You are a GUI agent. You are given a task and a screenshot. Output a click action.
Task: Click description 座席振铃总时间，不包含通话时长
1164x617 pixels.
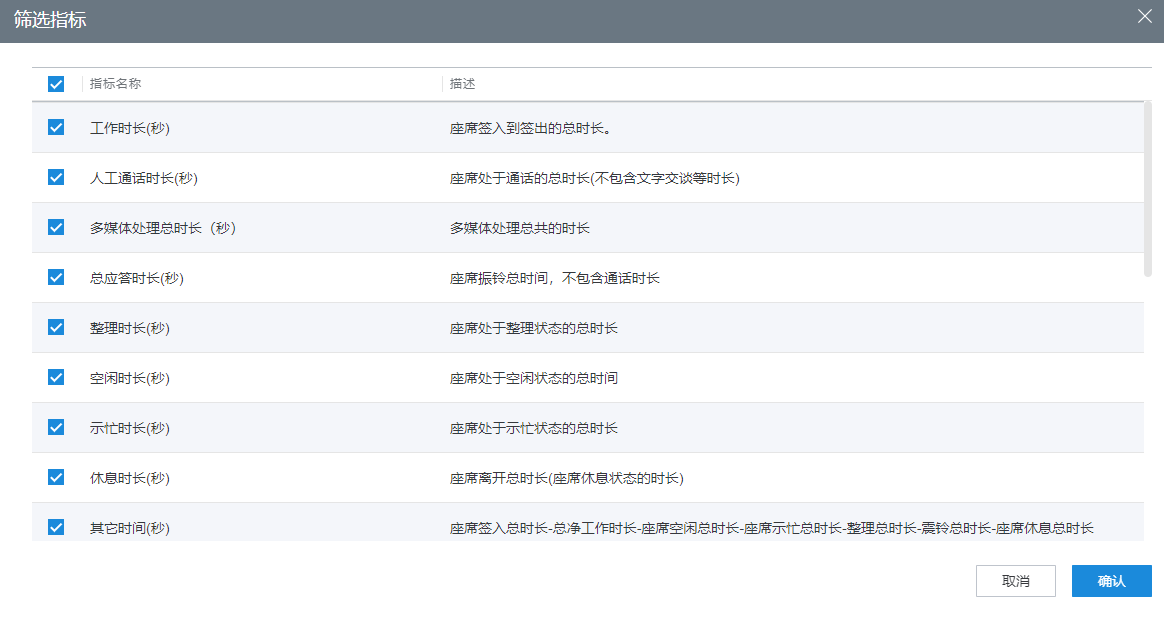click(x=555, y=278)
